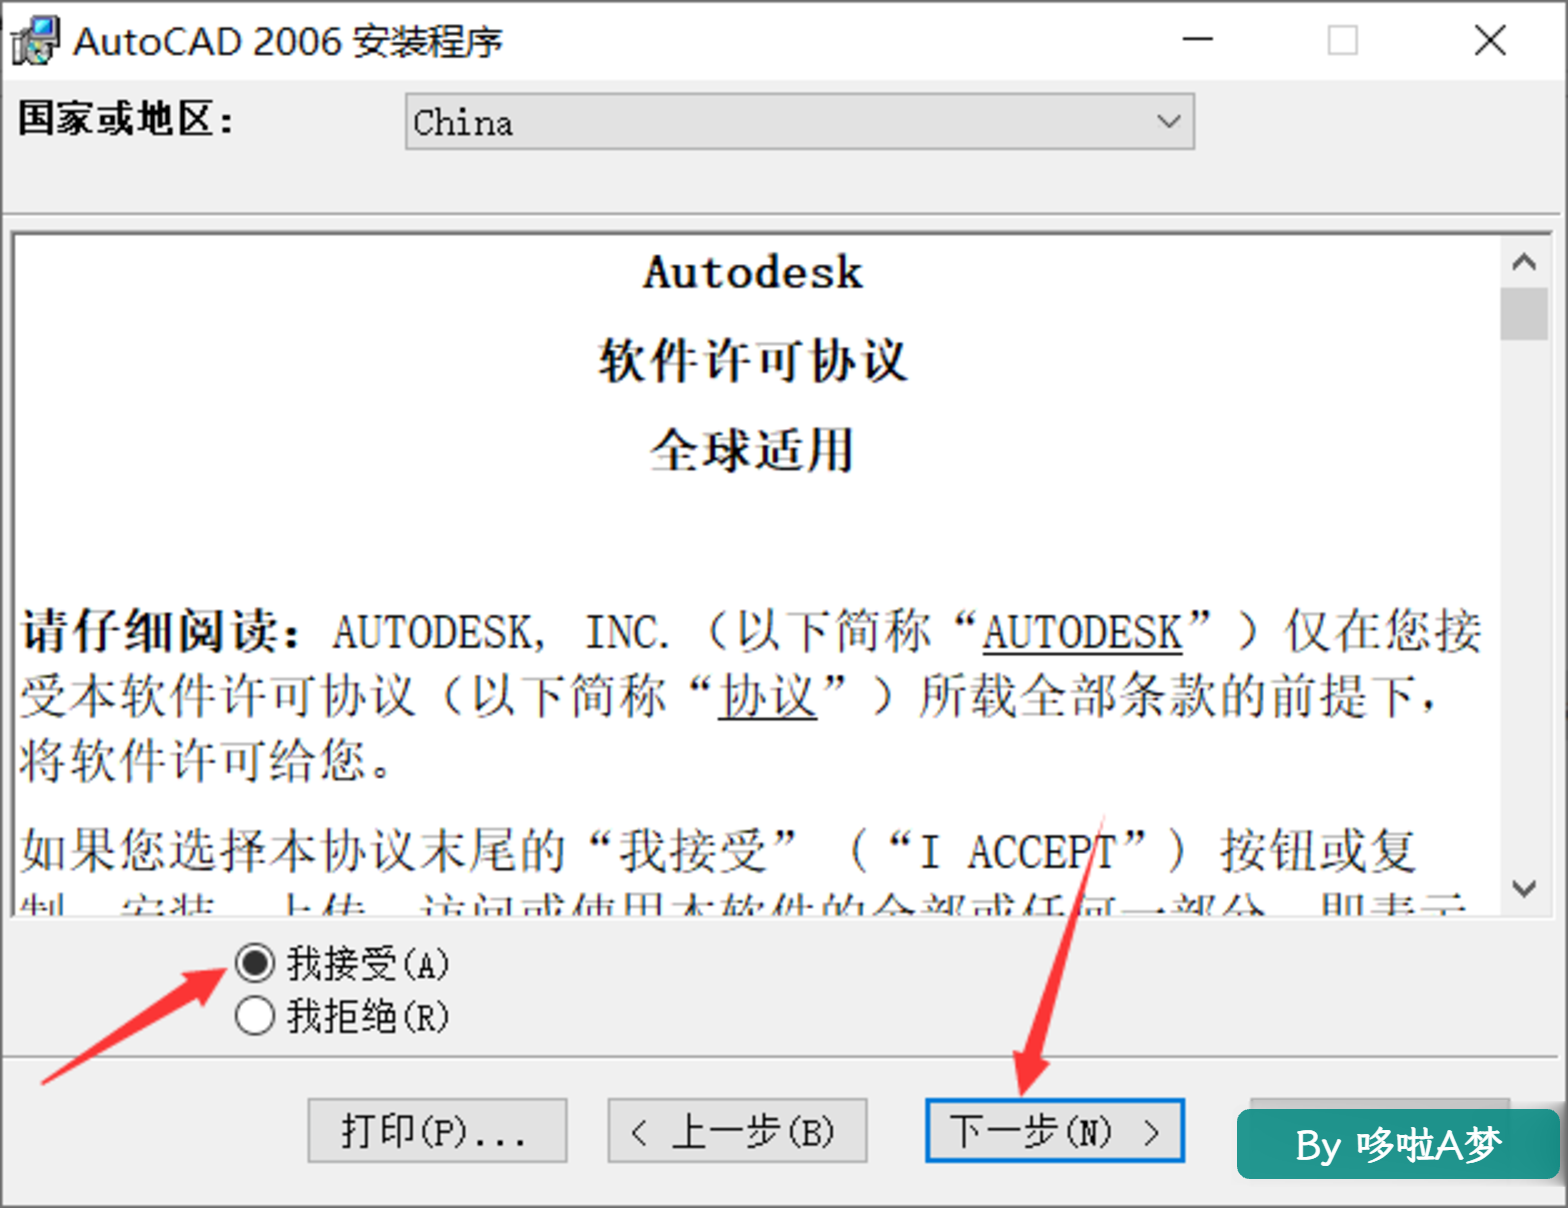Select the 我拒绝(R) radio button
The height and width of the screenshot is (1208, 1568).
[x=255, y=1016]
